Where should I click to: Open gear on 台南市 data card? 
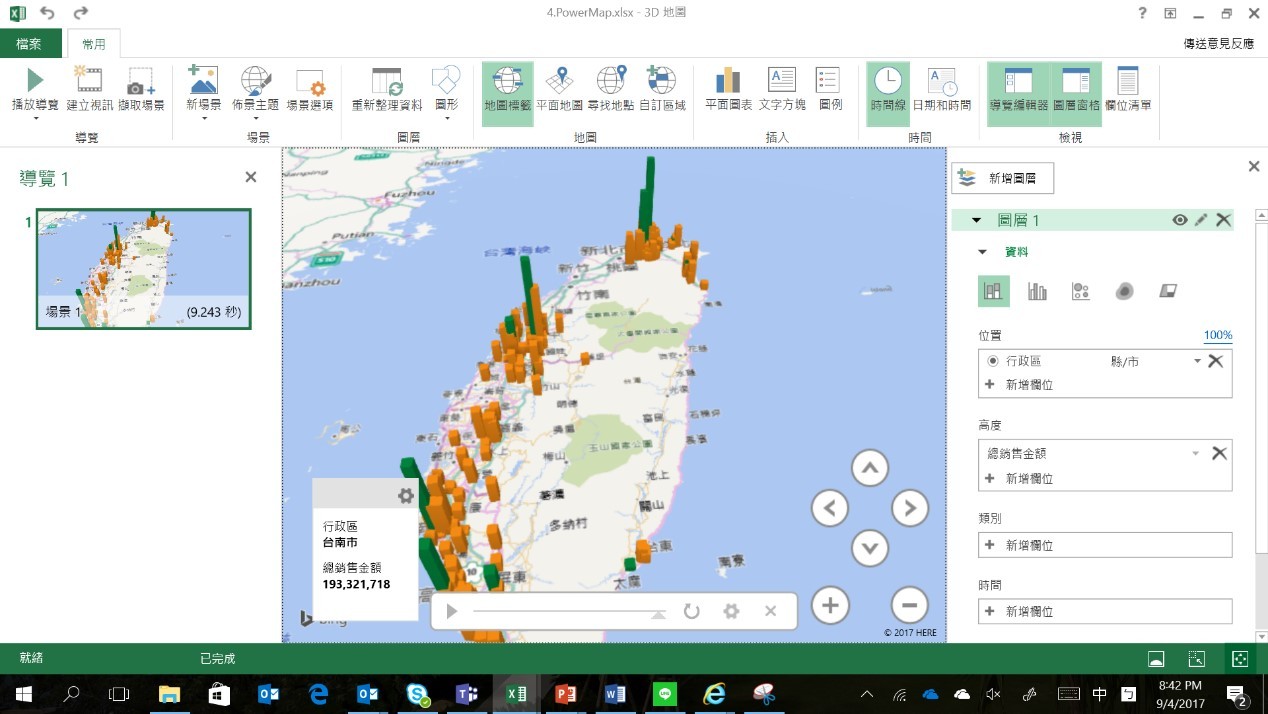[405, 495]
